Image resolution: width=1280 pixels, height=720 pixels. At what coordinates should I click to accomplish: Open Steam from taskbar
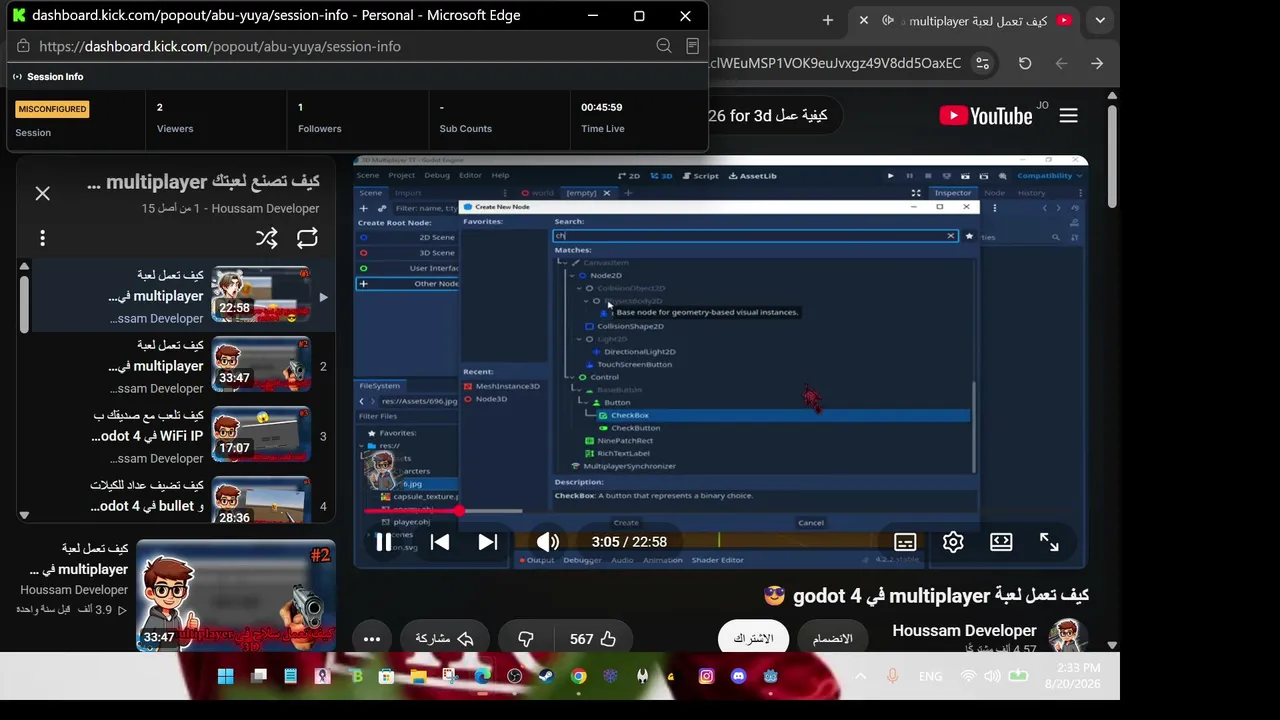[x=546, y=676]
